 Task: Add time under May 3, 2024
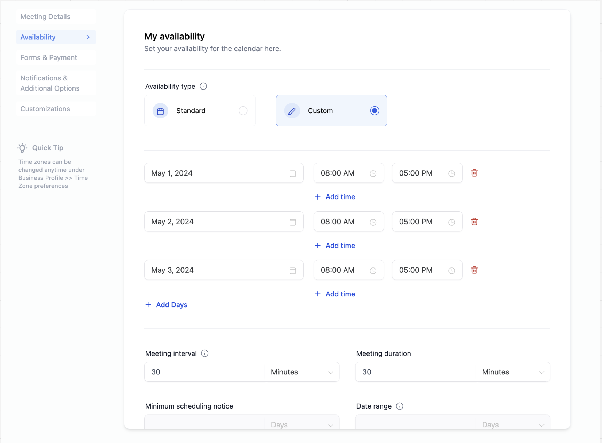click(335, 294)
